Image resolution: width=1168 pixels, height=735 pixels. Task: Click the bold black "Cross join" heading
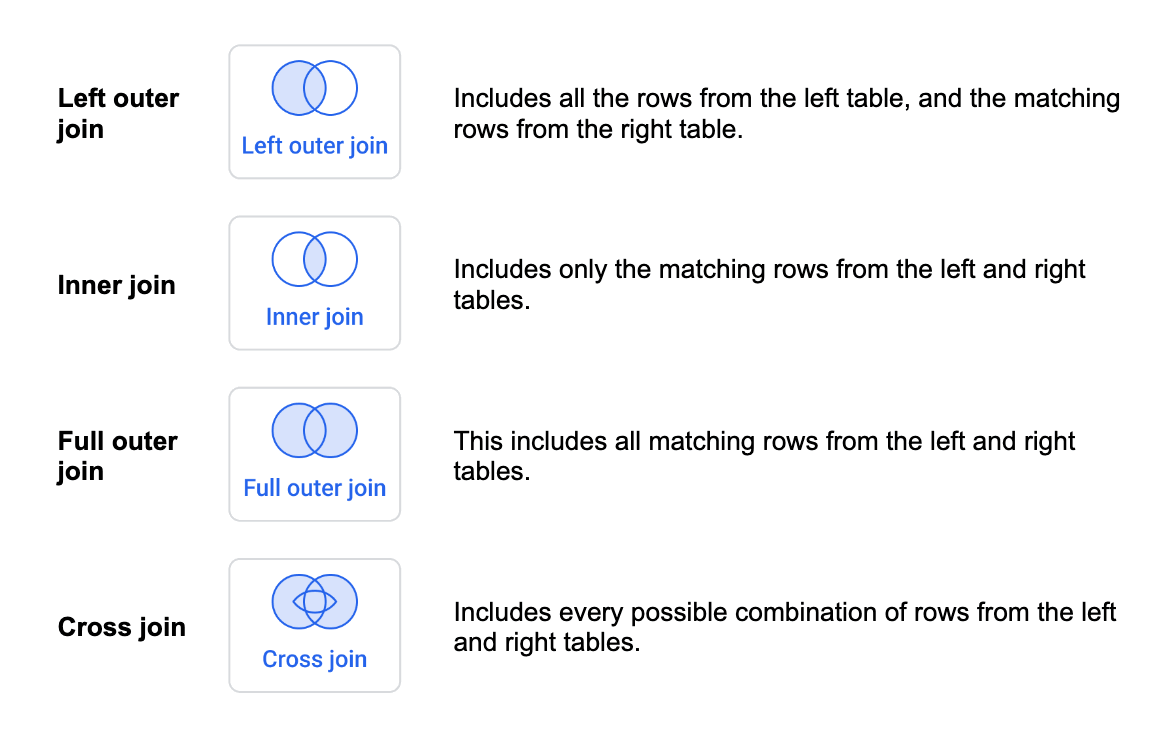click(121, 627)
